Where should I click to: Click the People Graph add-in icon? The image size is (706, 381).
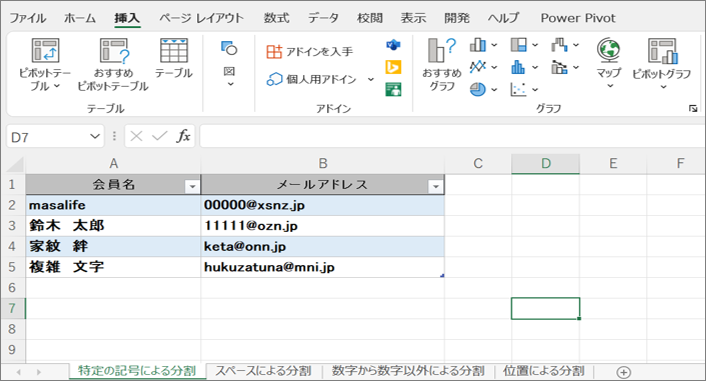tap(393, 89)
